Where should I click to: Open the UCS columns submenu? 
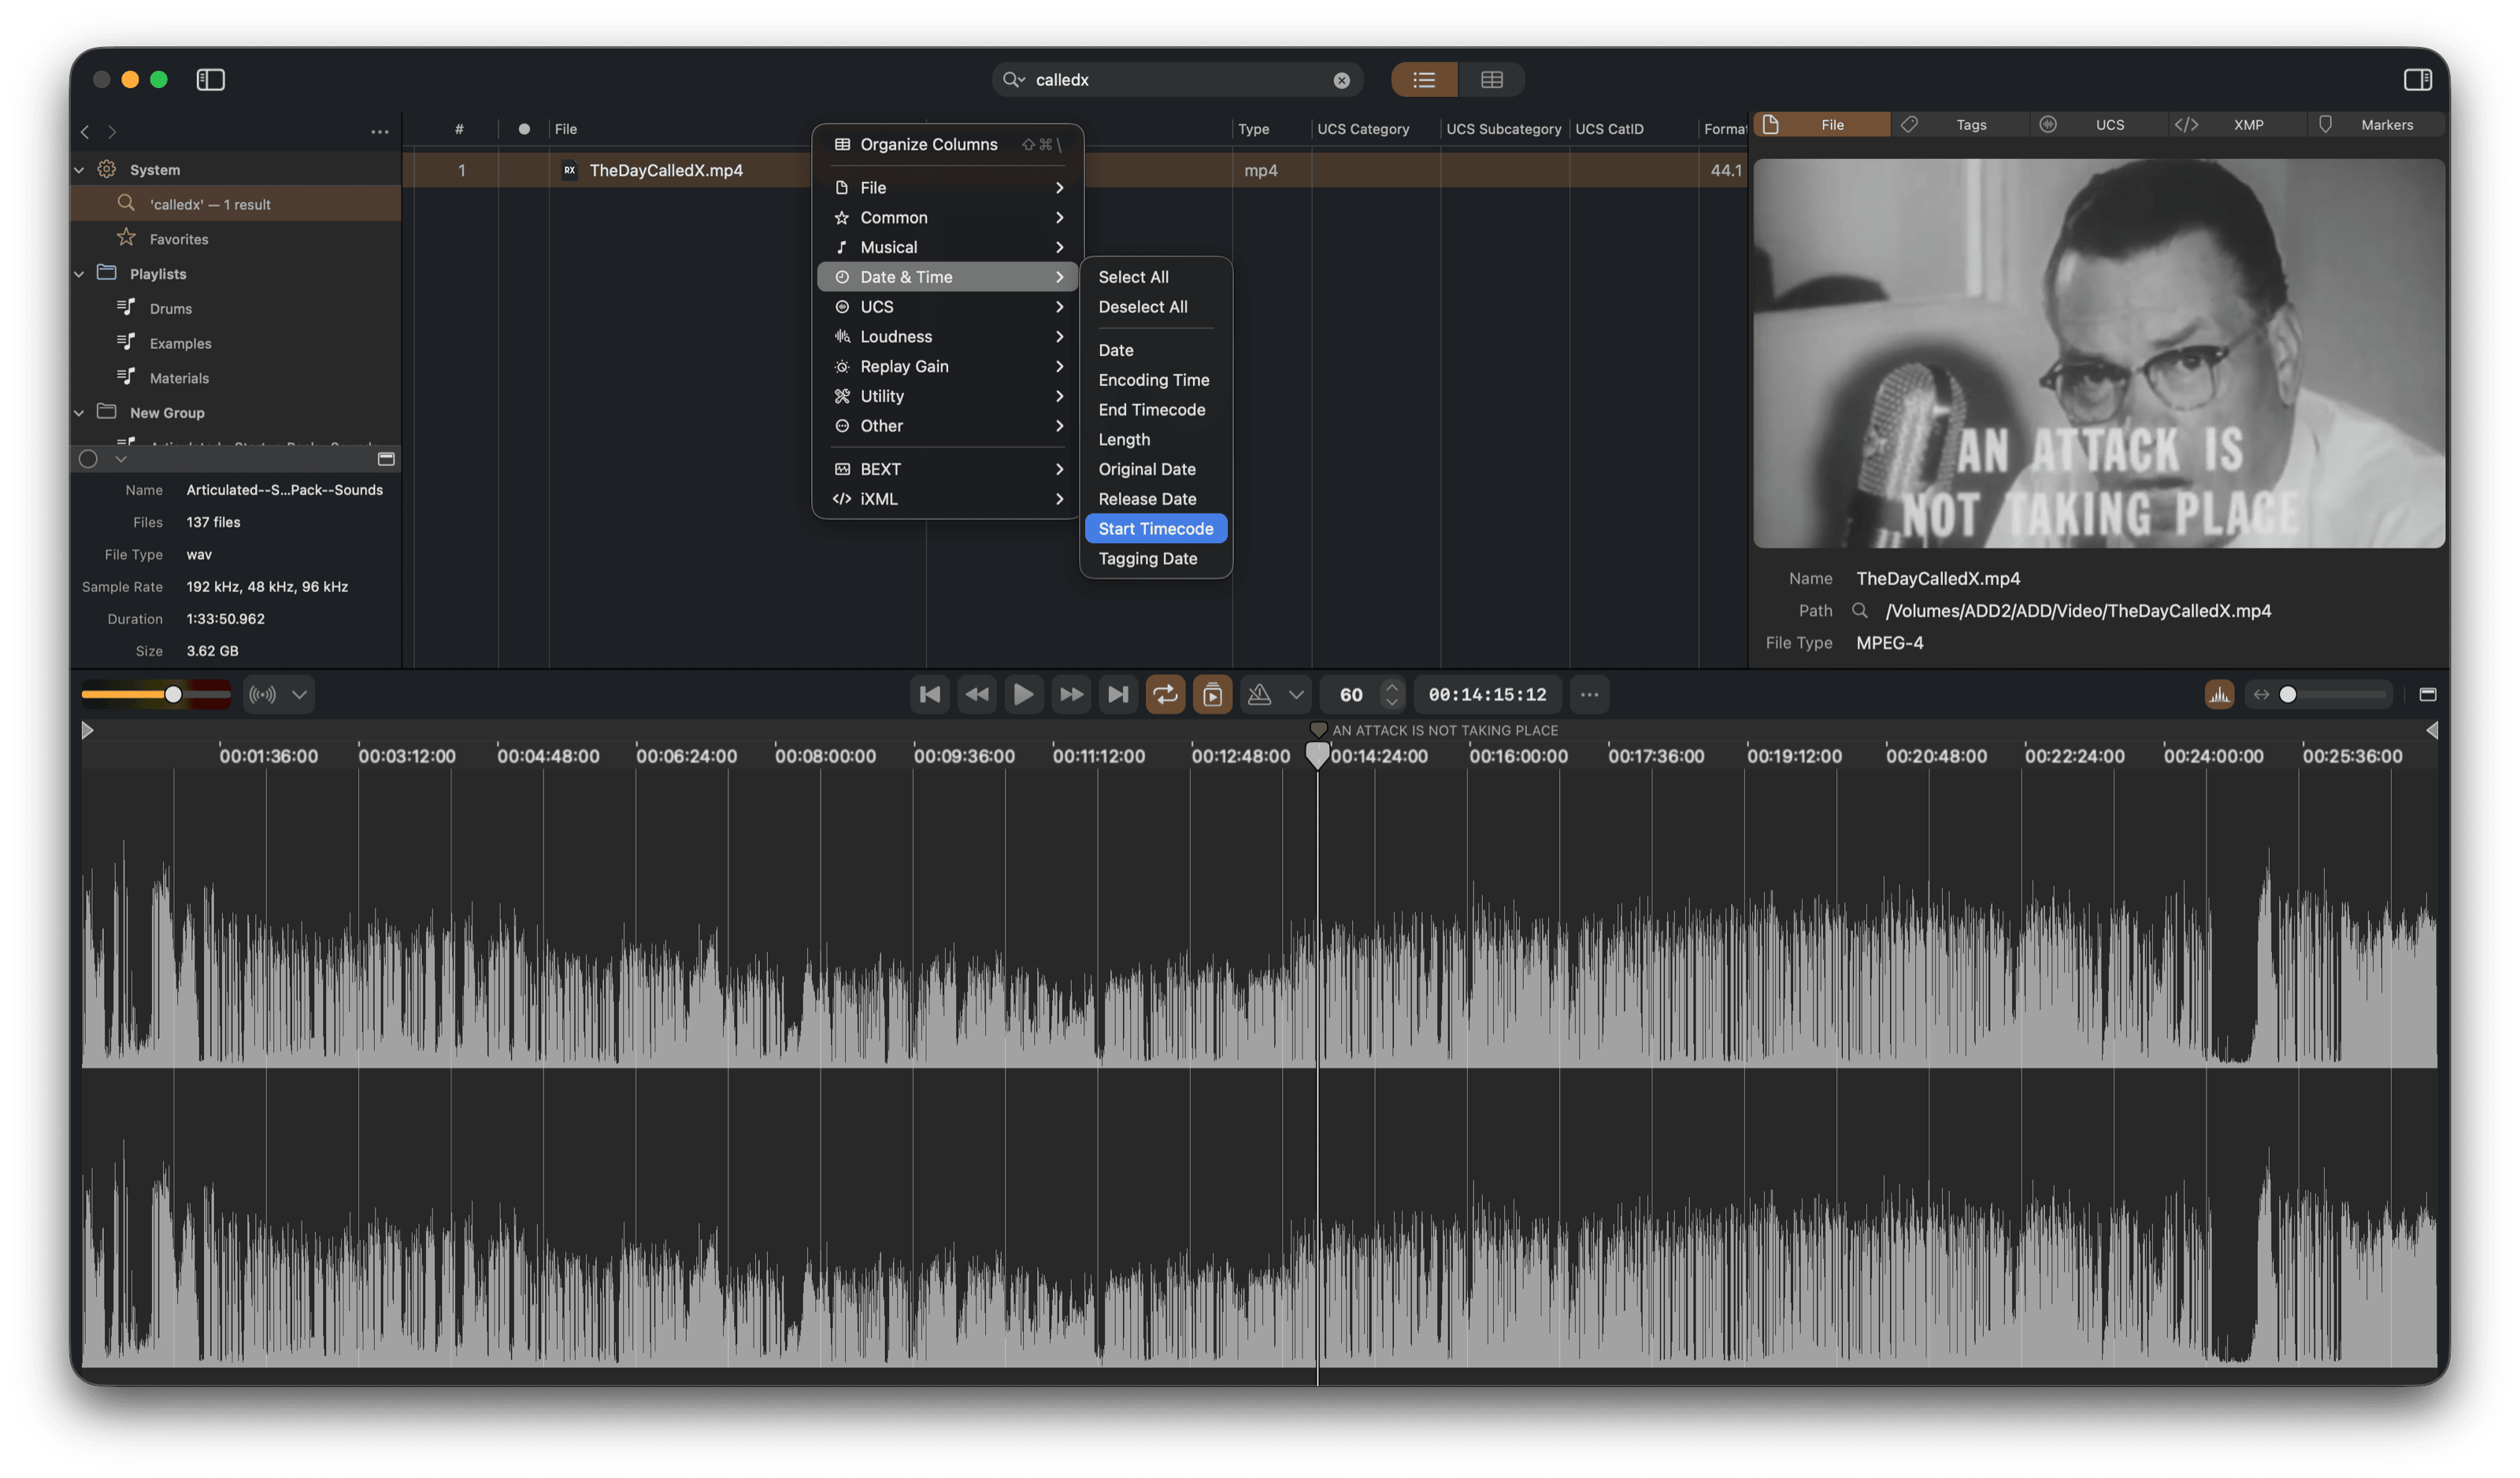pos(947,307)
